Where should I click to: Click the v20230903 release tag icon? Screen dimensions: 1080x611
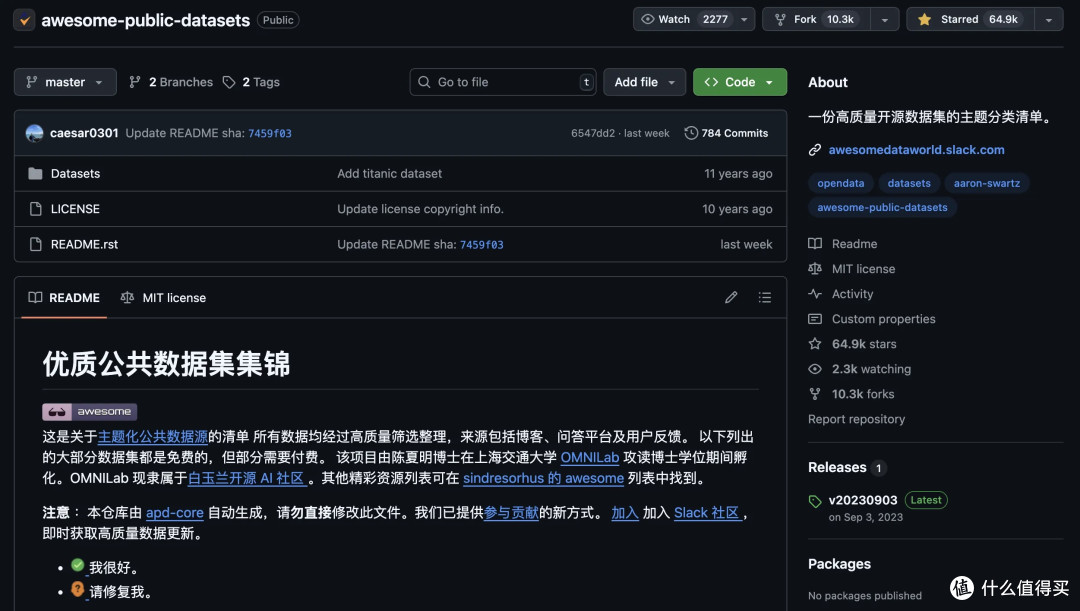(815, 501)
